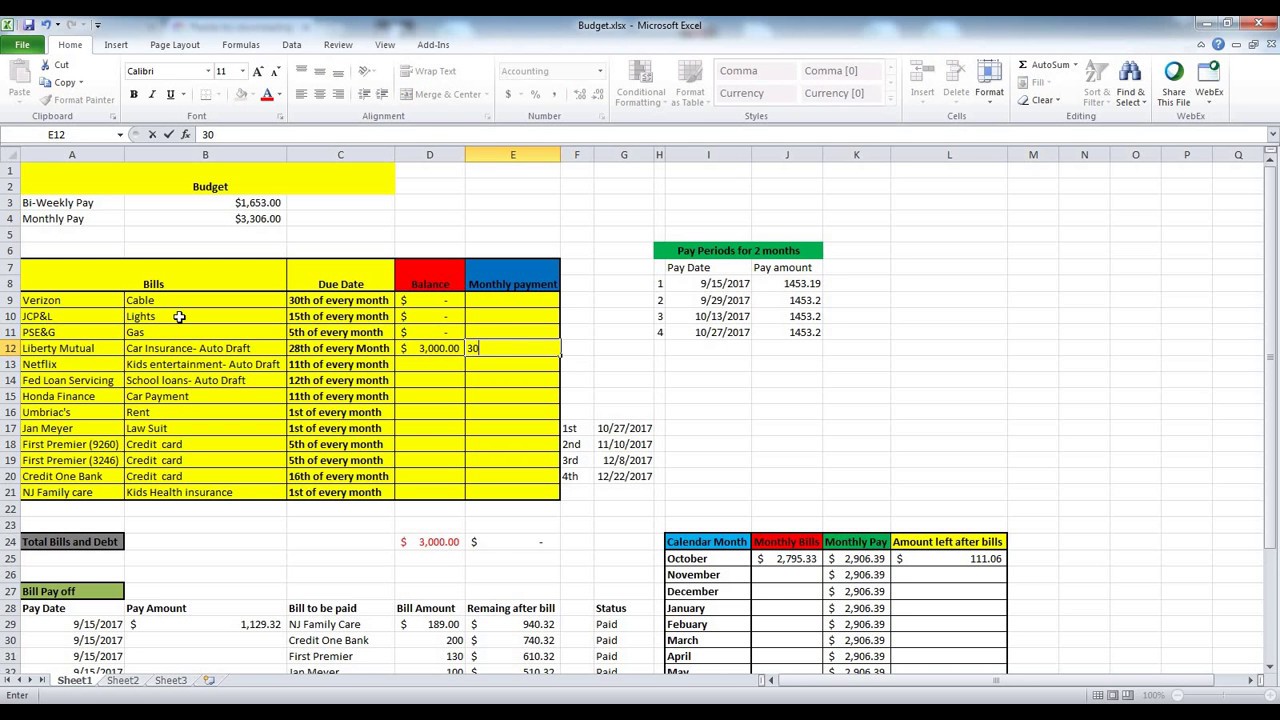
Task: Click the formula bar input showing 30
Action: pyautogui.click(x=730, y=135)
